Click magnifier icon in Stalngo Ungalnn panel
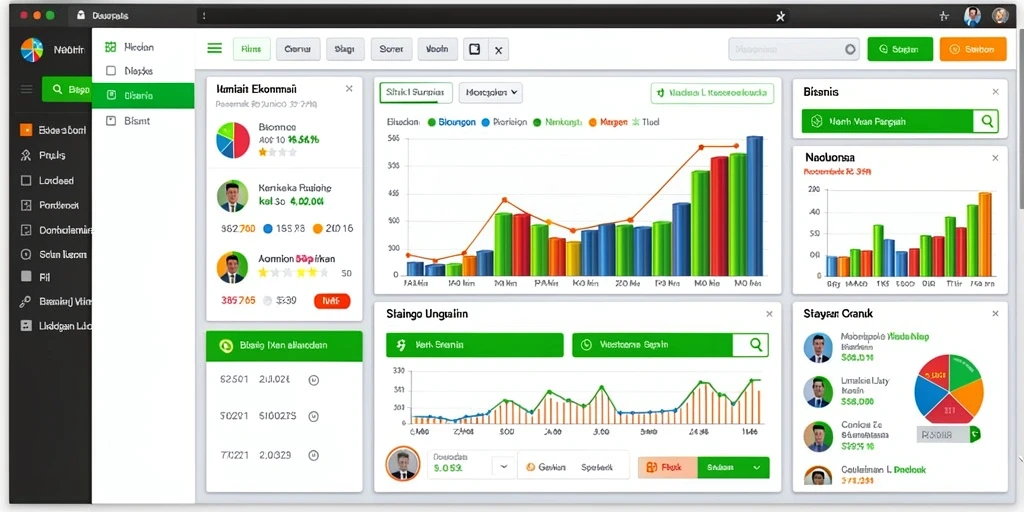The width and height of the screenshot is (1024, 512). (756, 345)
